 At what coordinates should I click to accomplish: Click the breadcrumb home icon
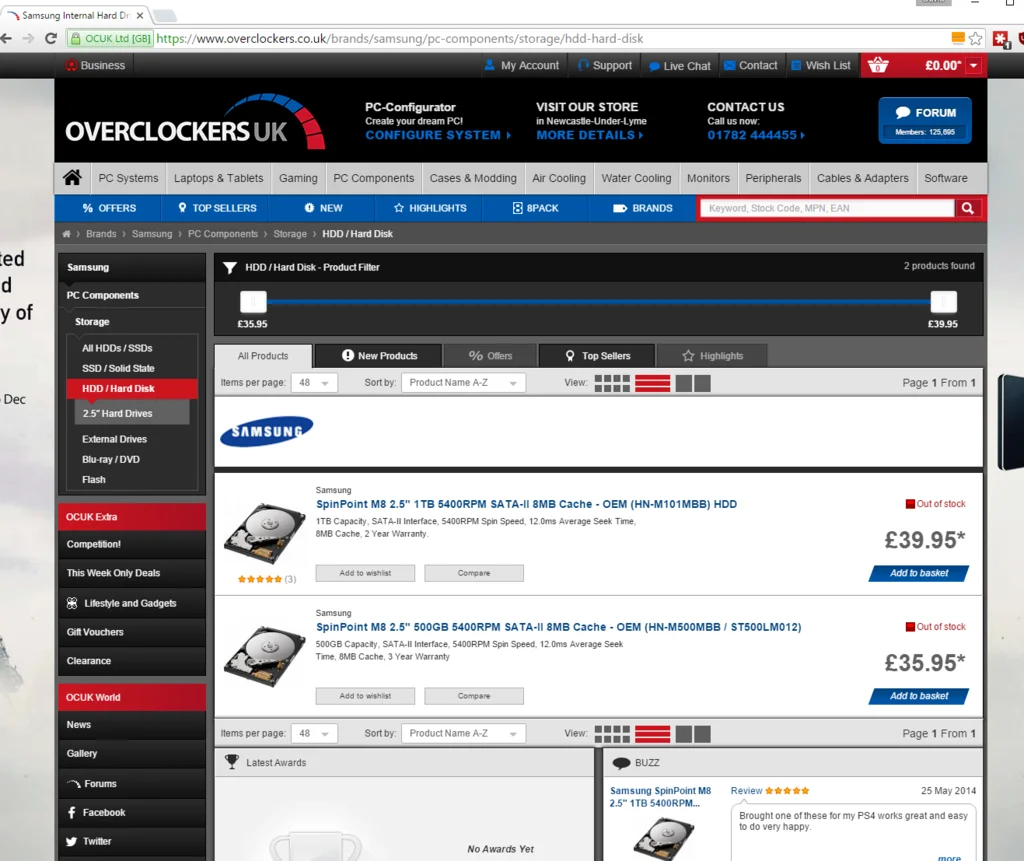(66, 234)
